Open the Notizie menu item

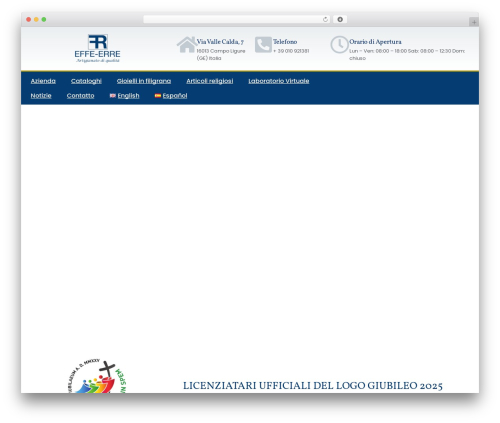(41, 96)
